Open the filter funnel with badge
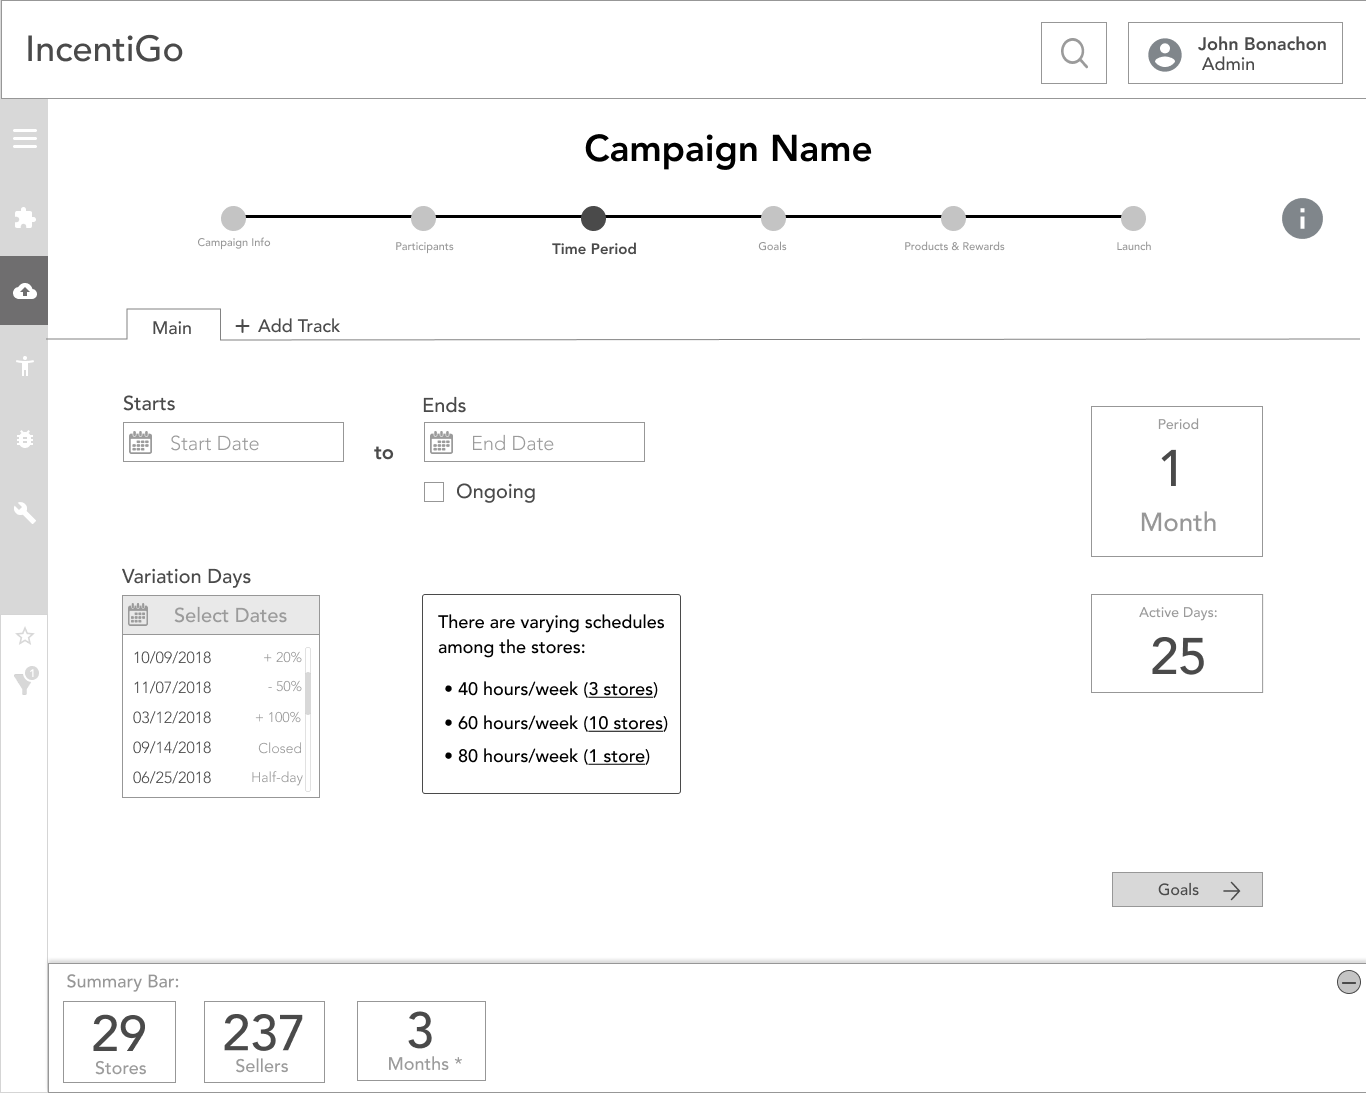Viewport: 1366px width, 1093px height. (x=24, y=682)
